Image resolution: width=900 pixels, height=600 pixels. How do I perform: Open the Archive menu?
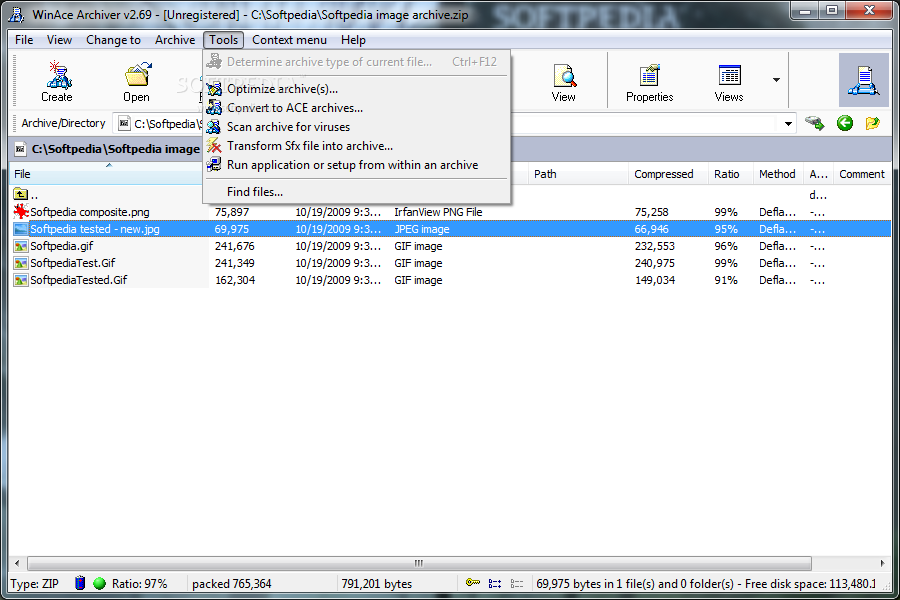[x=175, y=40]
